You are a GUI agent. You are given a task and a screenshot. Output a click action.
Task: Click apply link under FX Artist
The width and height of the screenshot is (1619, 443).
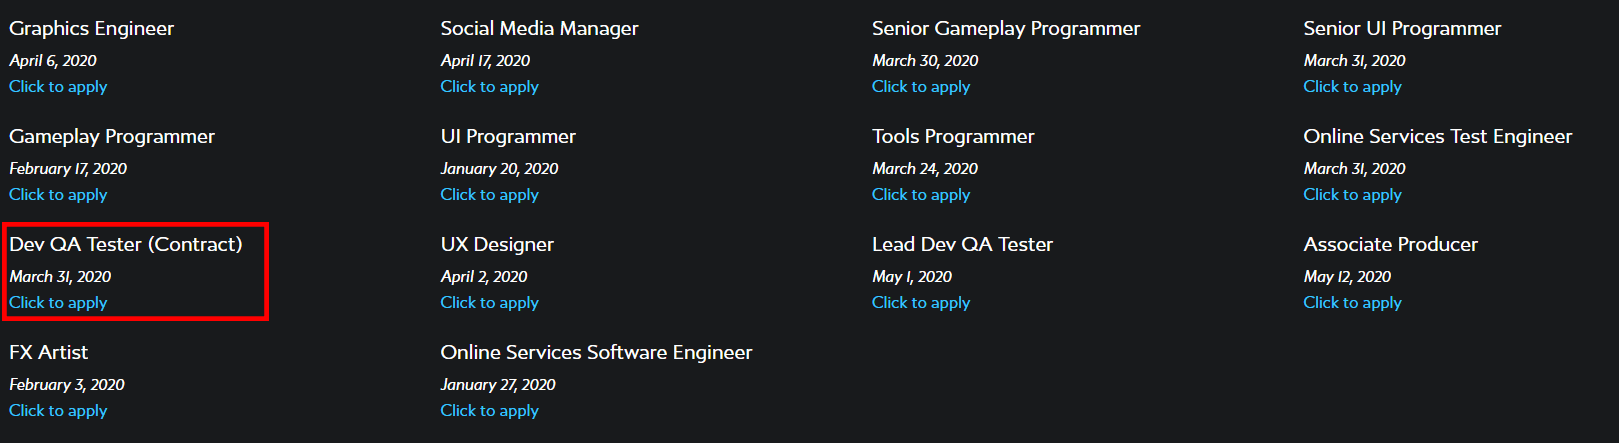click(58, 411)
